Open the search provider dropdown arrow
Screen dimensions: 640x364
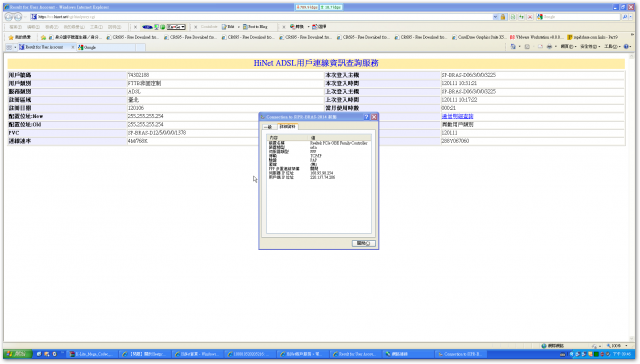(x=631, y=17)
